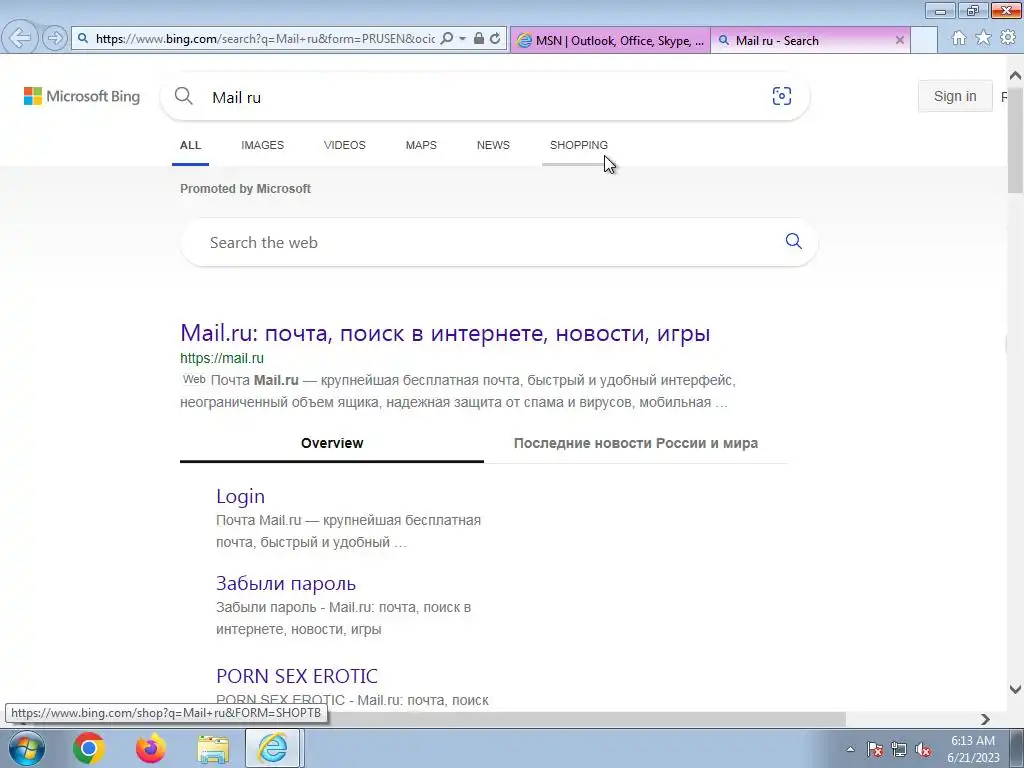
Task: Switch to MAPS results
Action: (x=421, y=145)
